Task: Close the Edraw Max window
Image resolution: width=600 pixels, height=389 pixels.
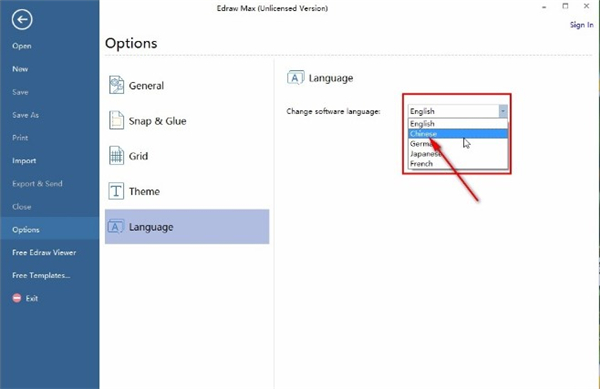Action: coord(586,6)
